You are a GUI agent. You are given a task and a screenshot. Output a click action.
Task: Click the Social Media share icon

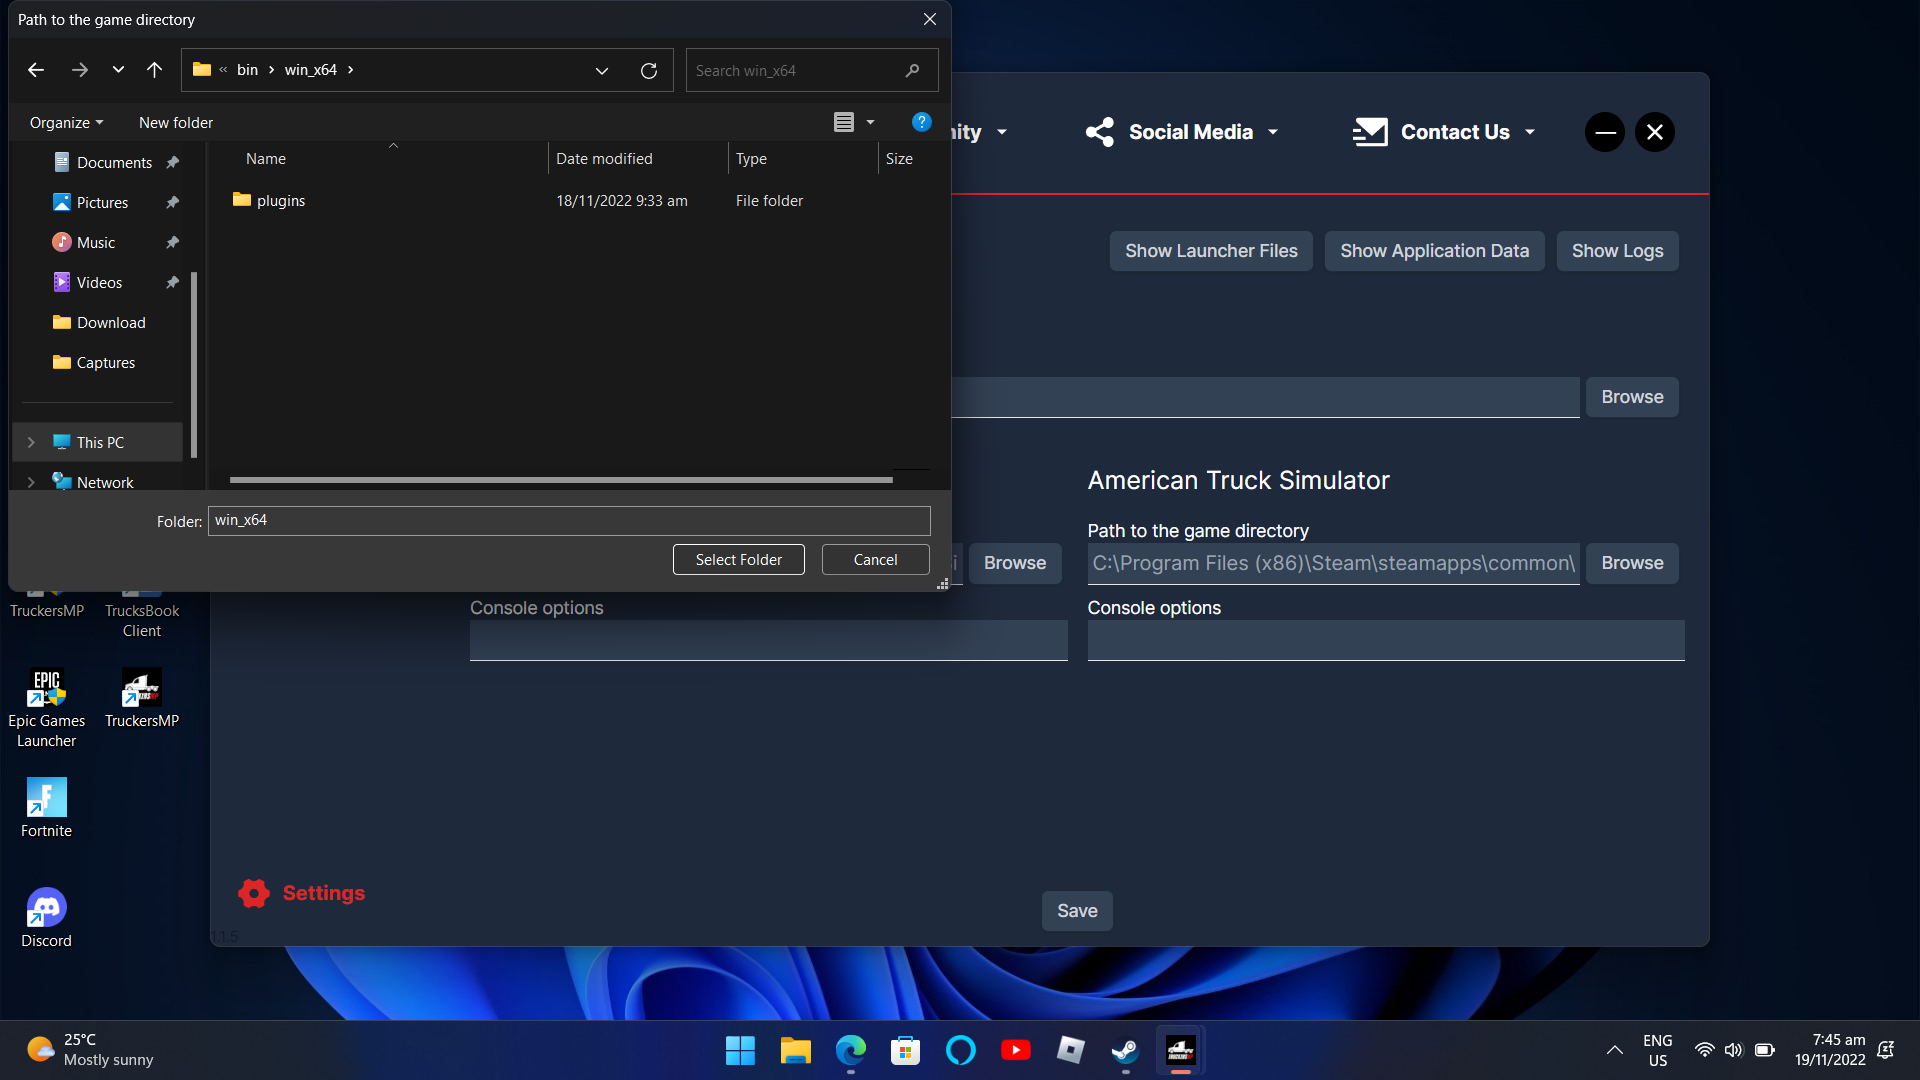(1099, 131)
